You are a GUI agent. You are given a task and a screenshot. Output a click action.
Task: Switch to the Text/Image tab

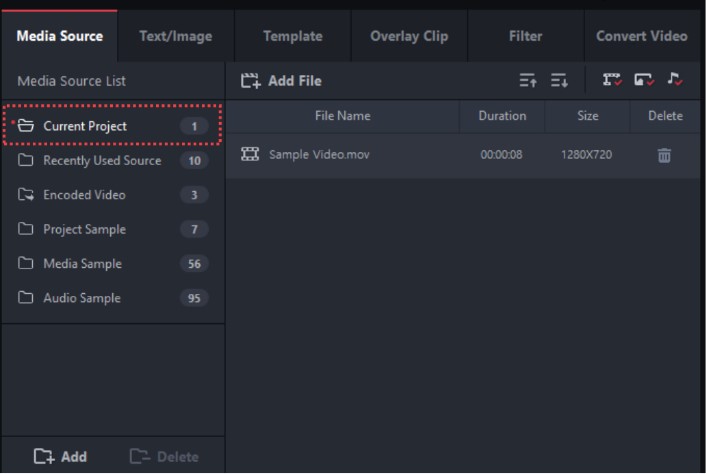(x=175, y=36)
